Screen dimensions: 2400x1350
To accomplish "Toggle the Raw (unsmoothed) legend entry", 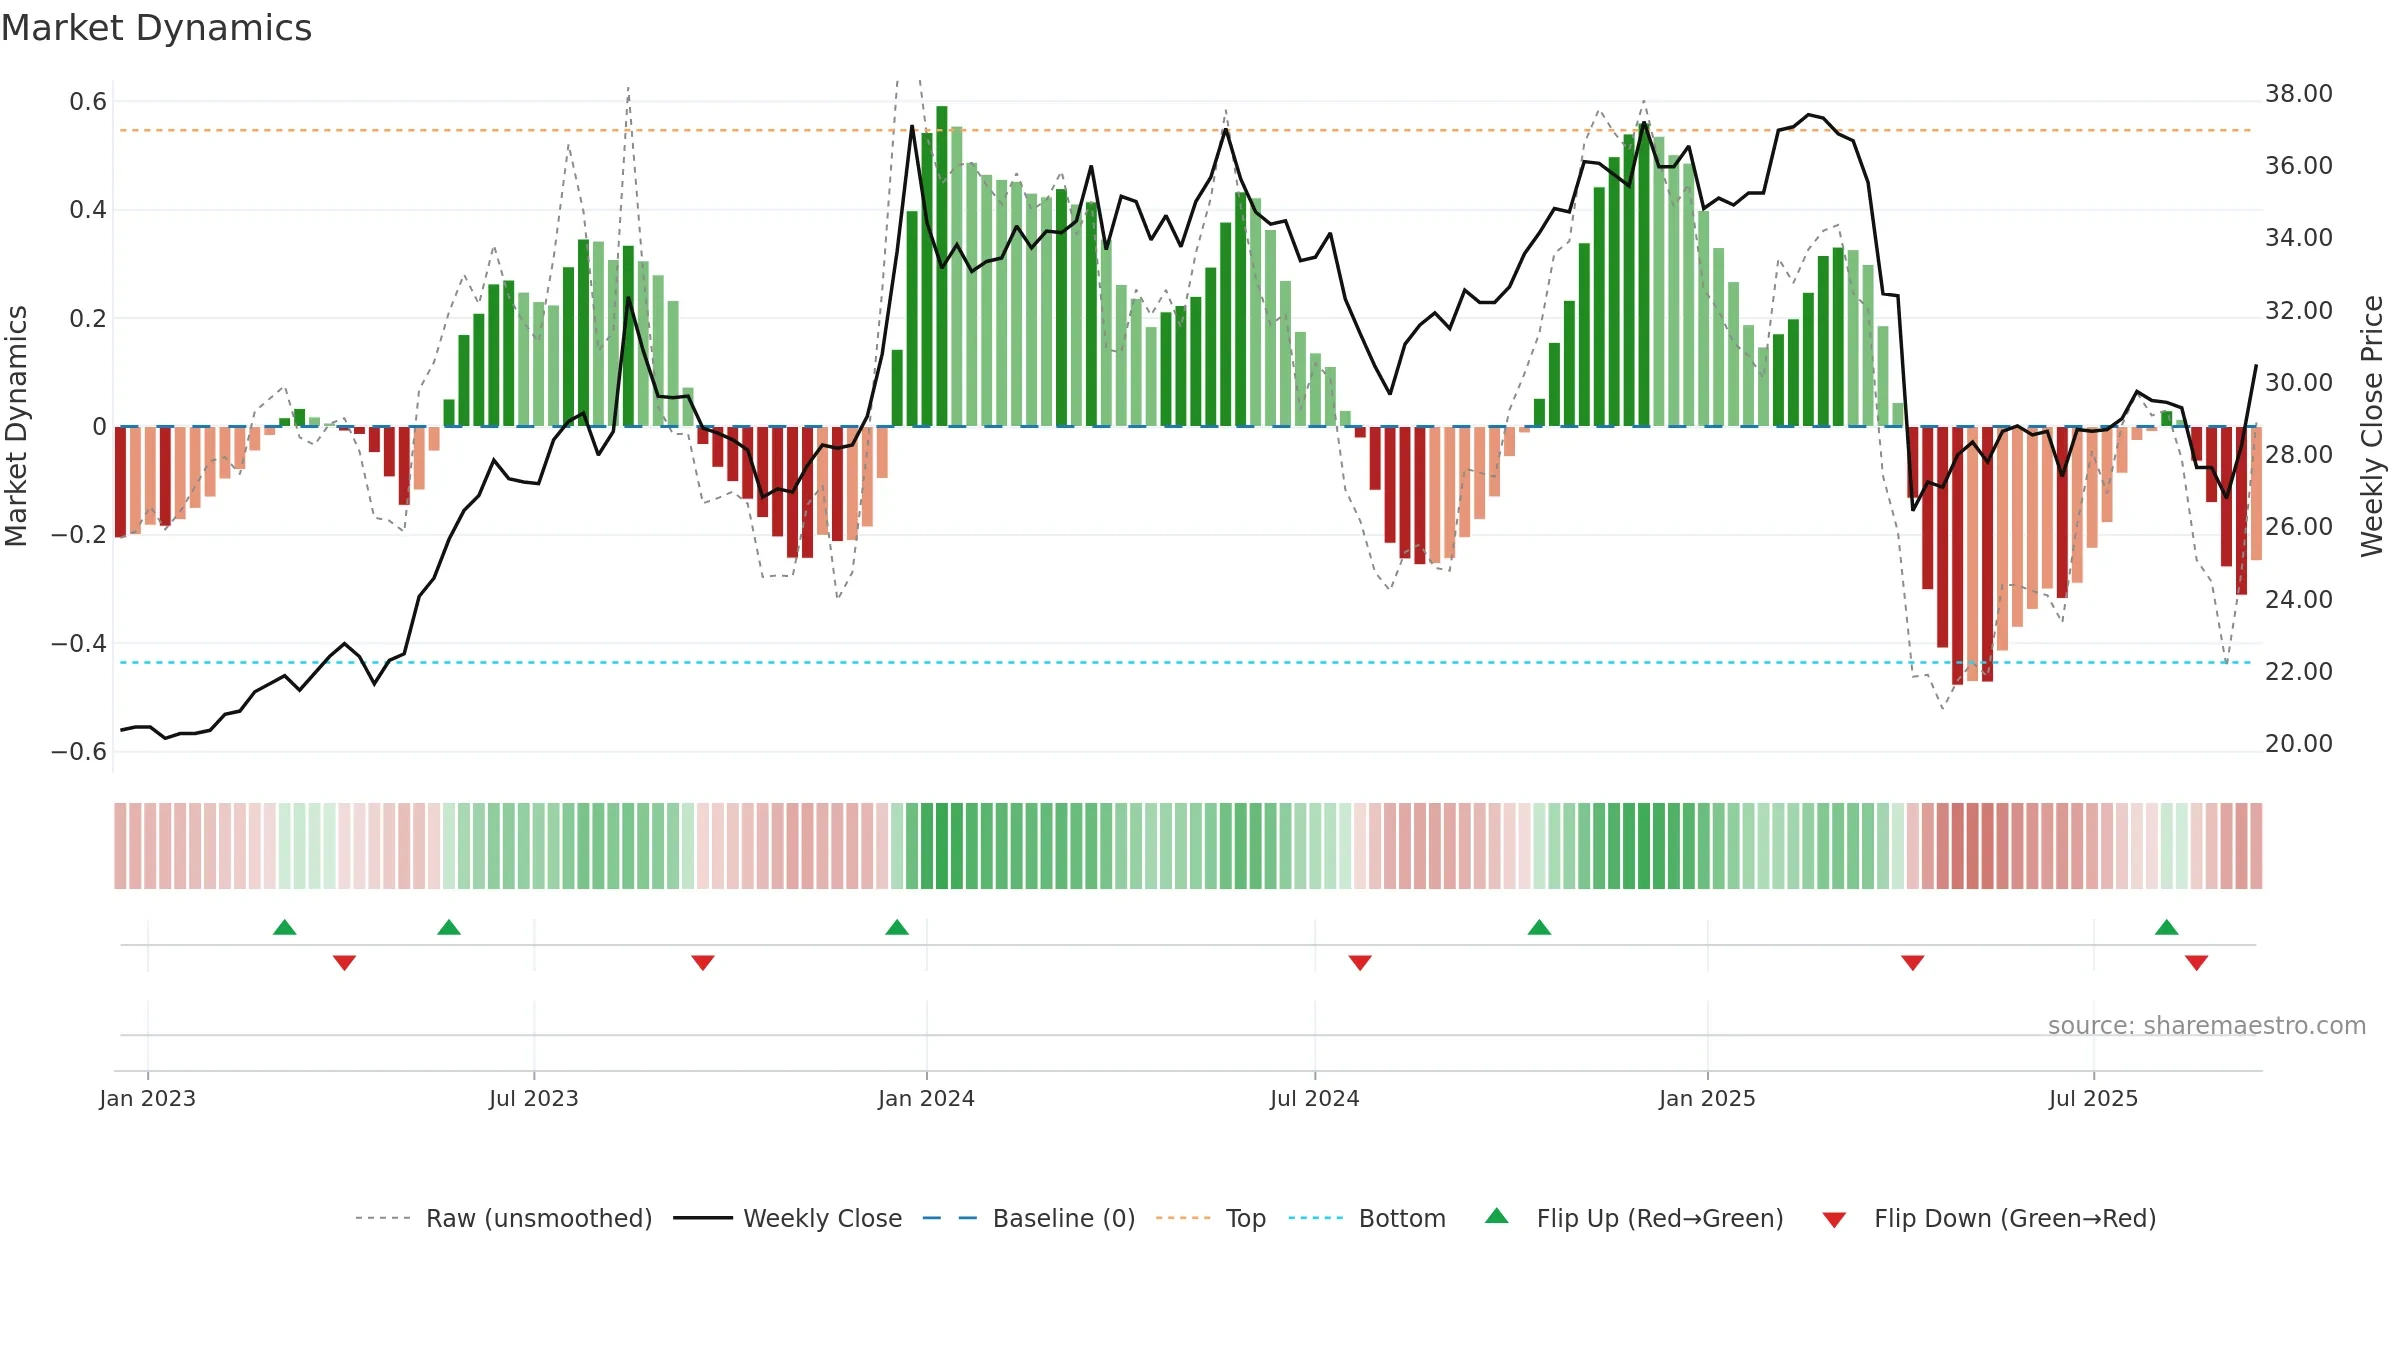I will [x=503, y=1218].
